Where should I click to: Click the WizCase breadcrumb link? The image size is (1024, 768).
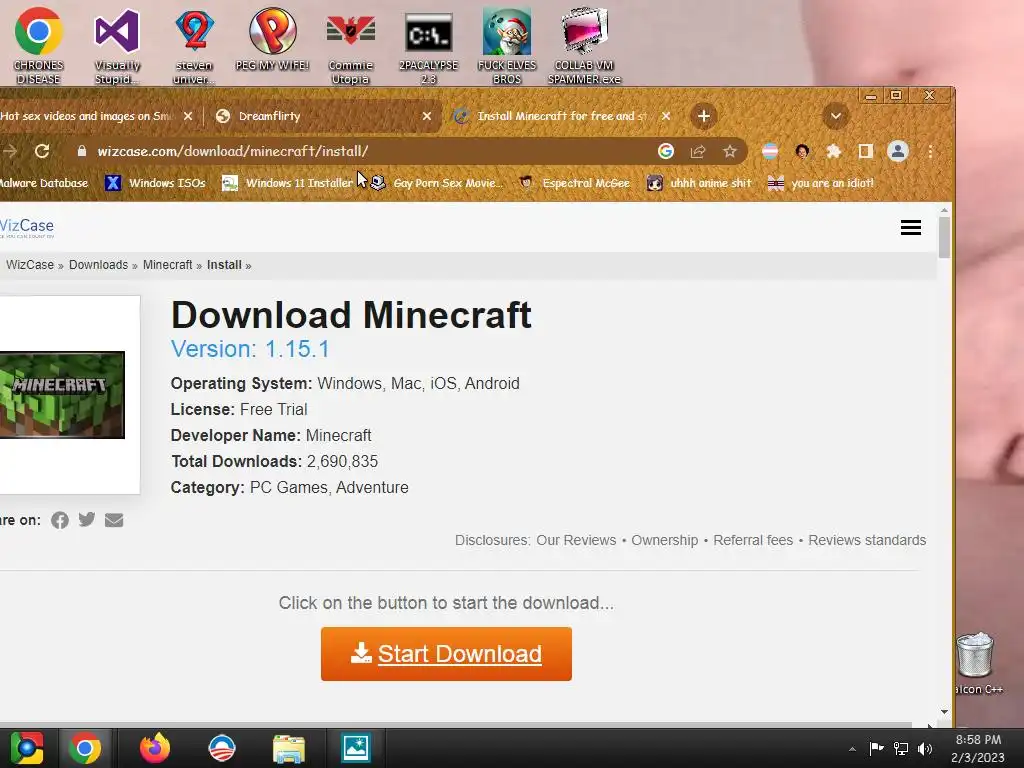point(30,265)
